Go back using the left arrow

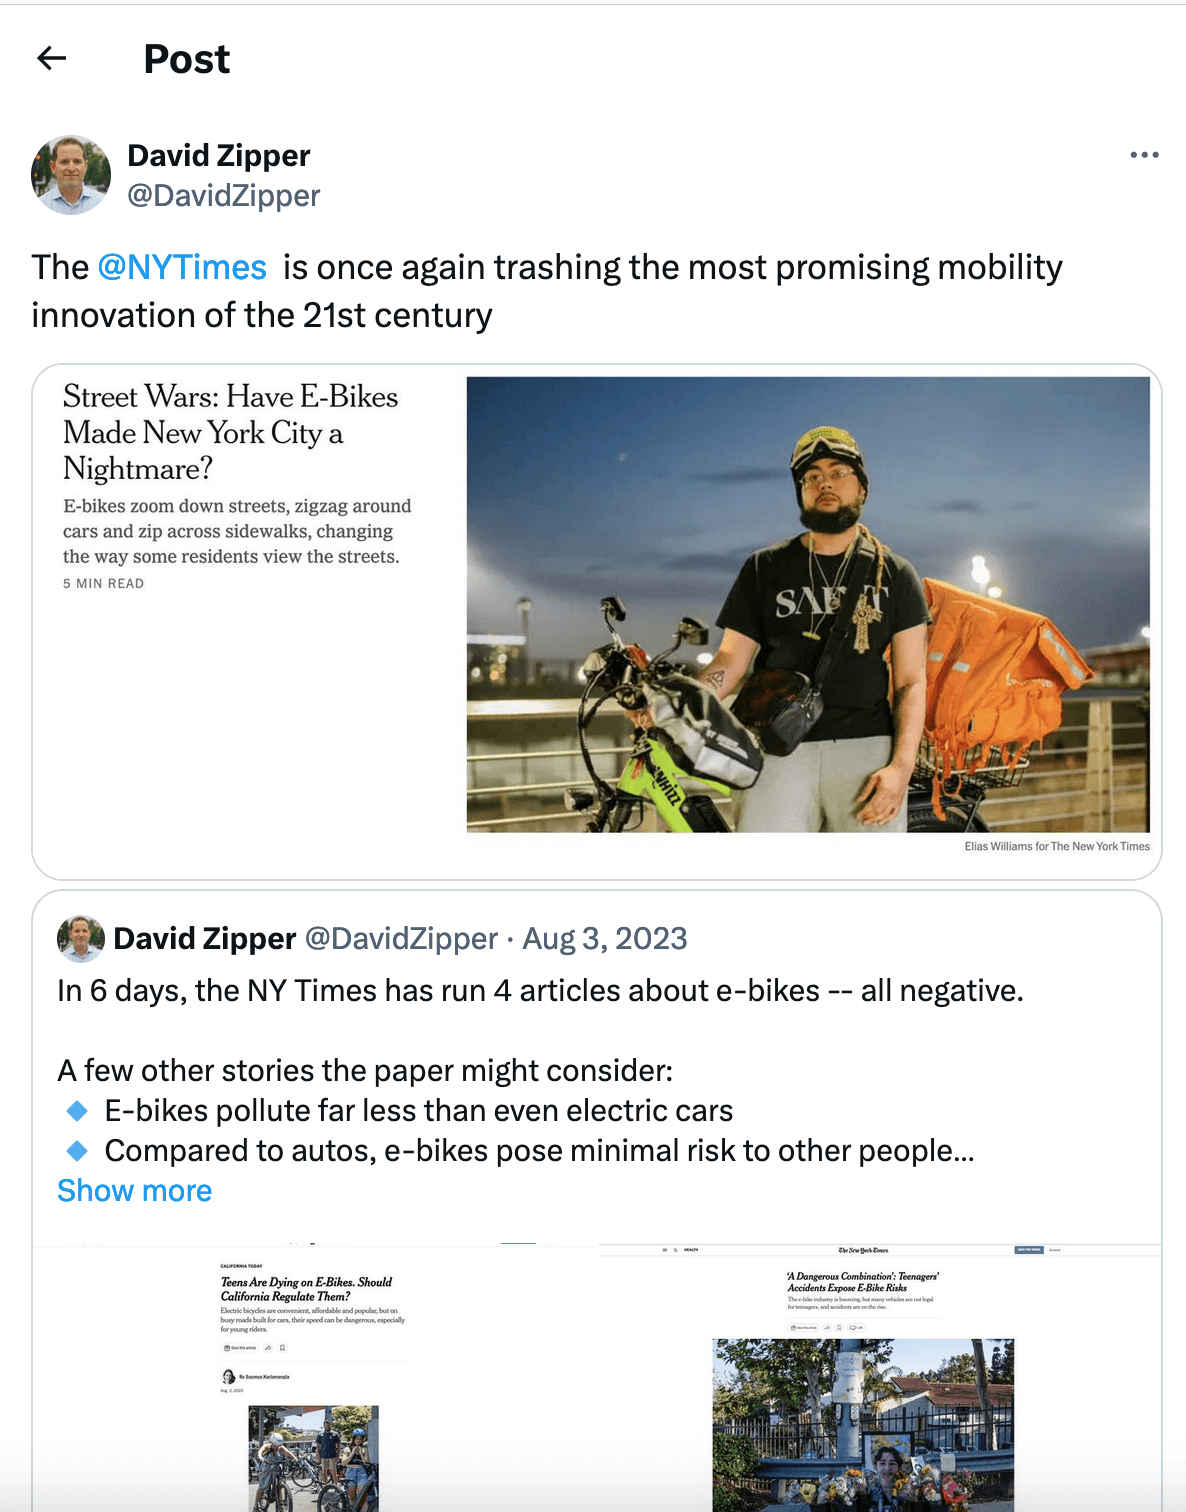point(52,59)
